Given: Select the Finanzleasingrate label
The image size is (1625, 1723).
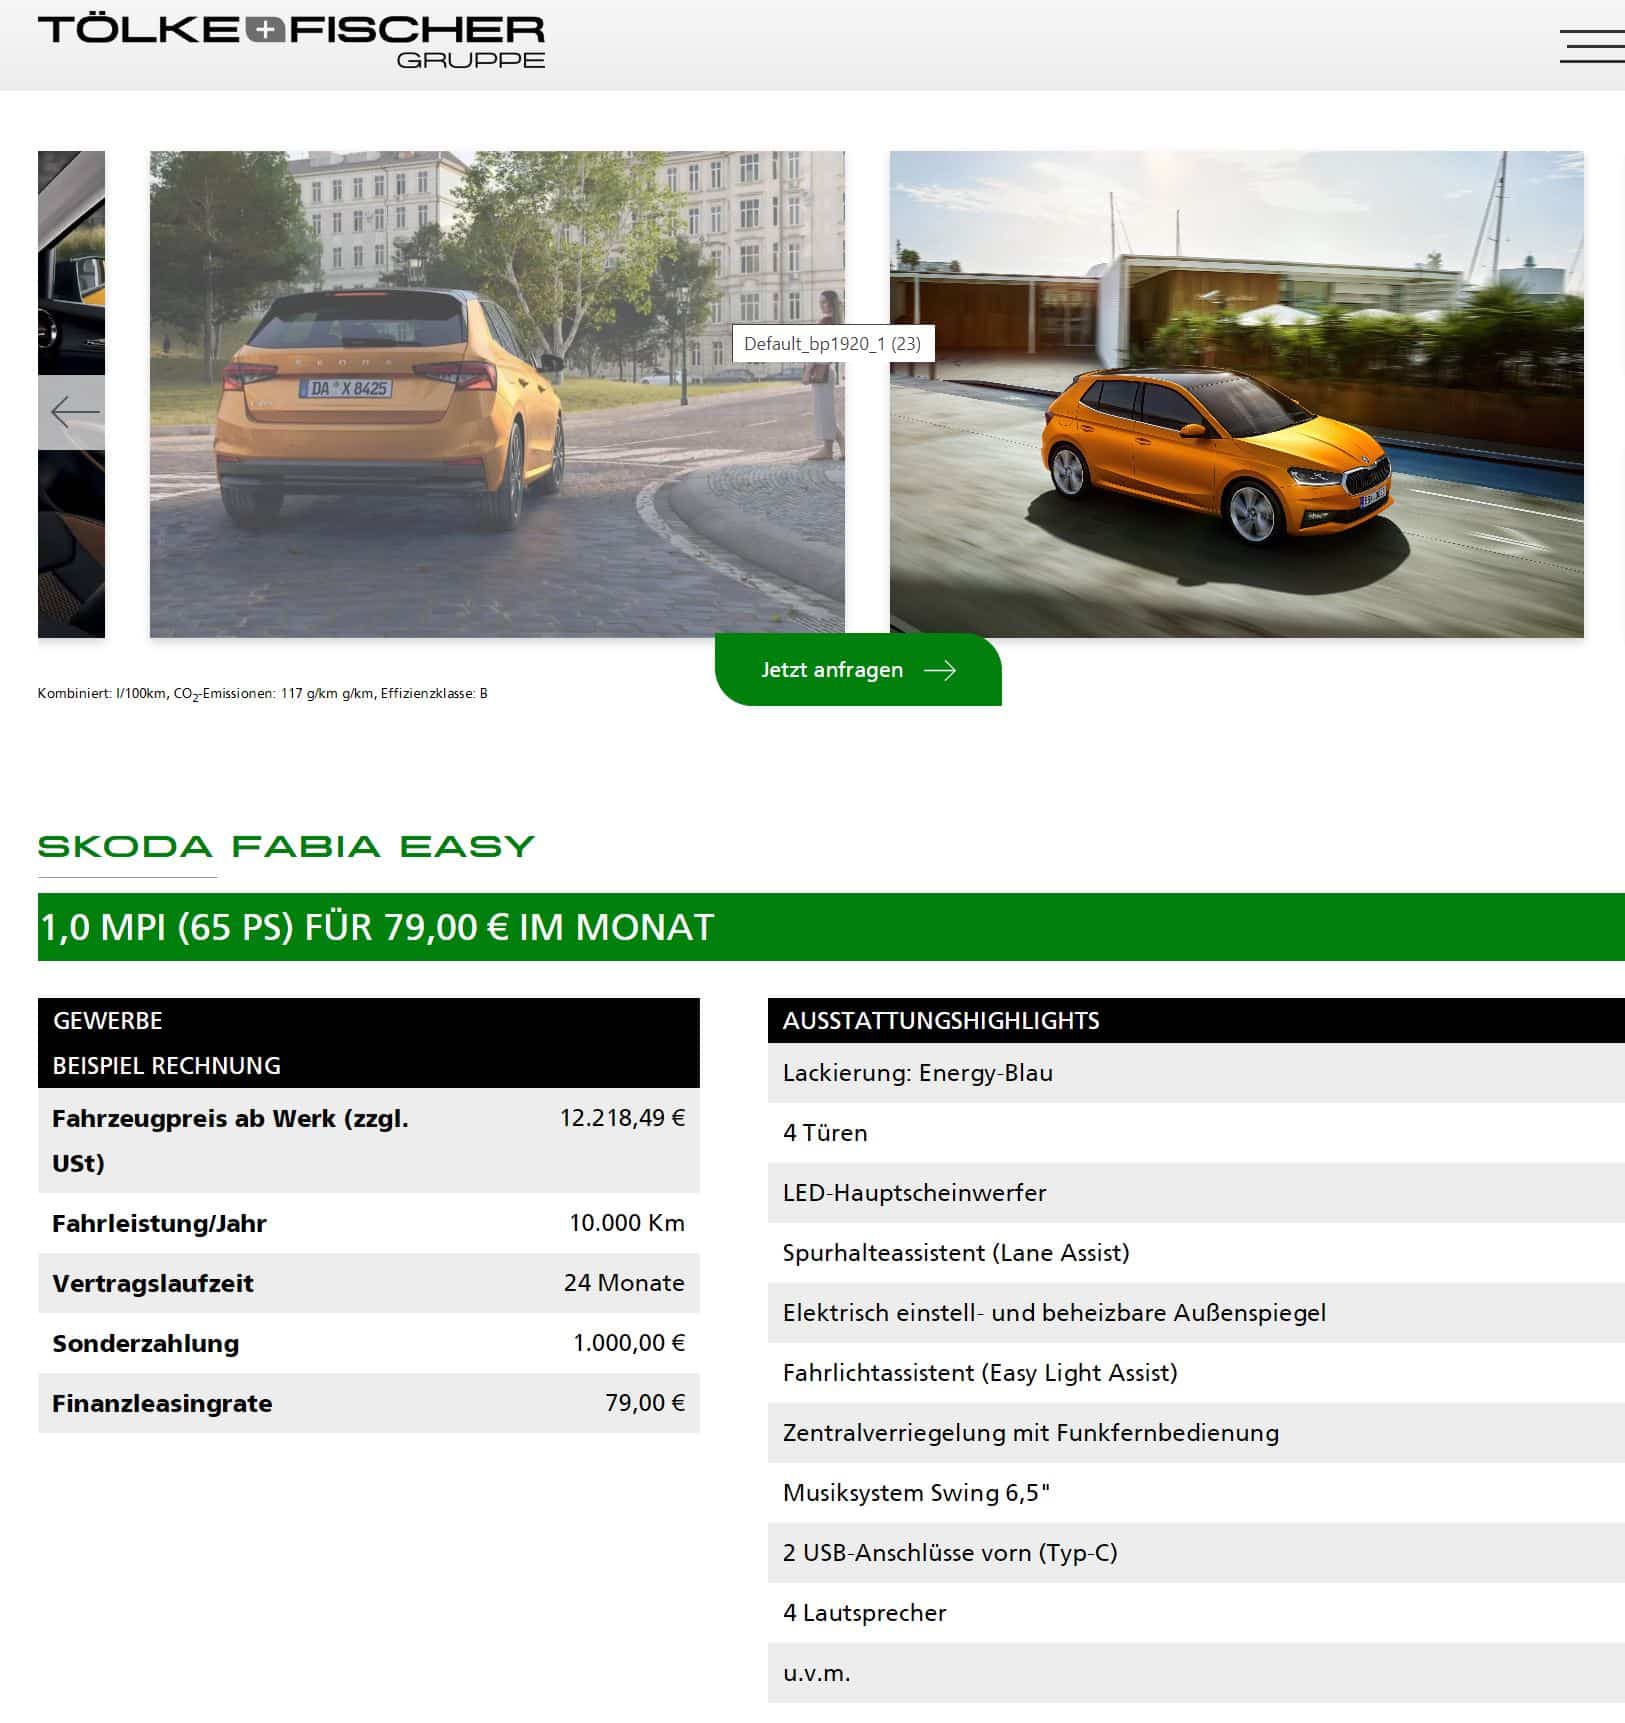Looking at the screenshot, I should tap(162, 1403).
